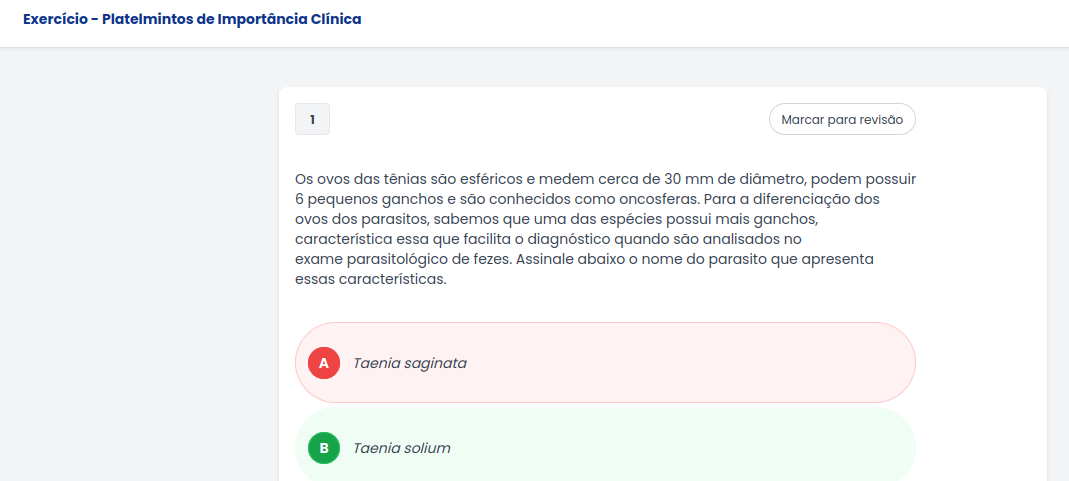Click the green B answer circle
This screenshot has height=481, width=1069.
pos(323,448)
